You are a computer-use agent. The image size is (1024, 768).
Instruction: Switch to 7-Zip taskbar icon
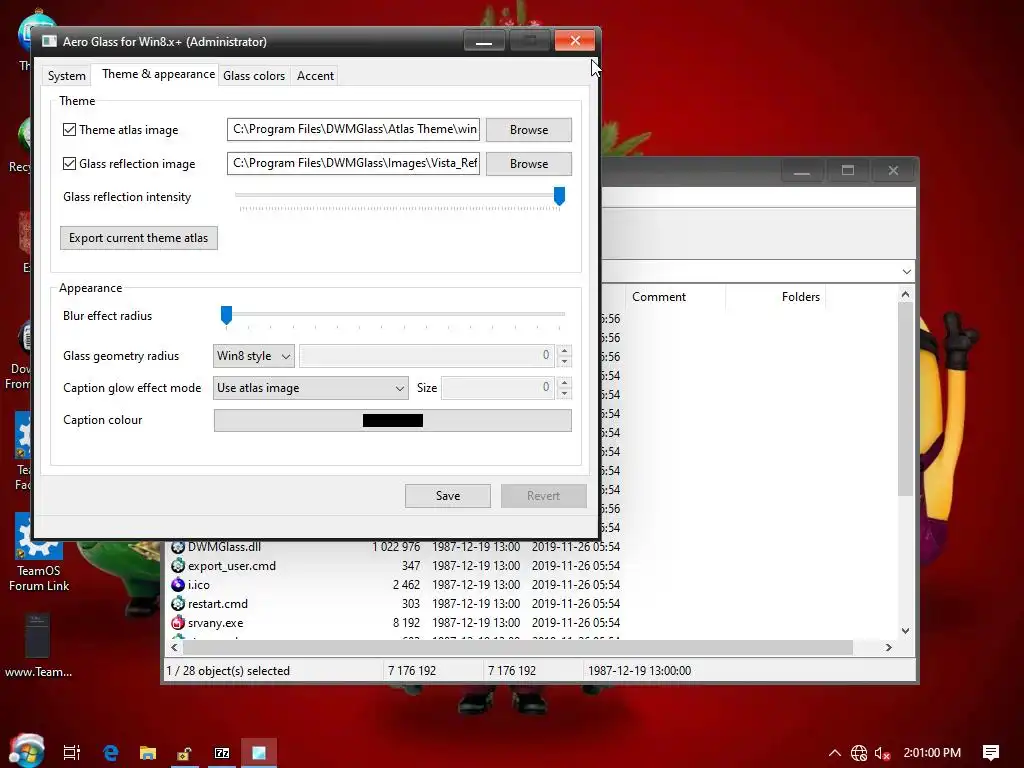(222, 752)
